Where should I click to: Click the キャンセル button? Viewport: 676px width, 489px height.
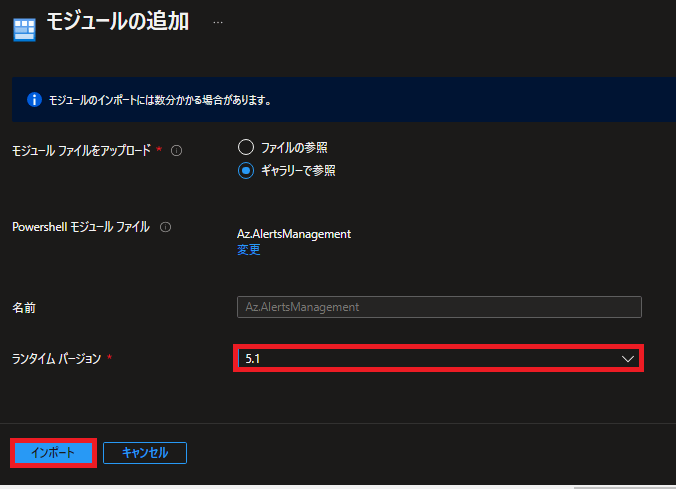[145, 453]
